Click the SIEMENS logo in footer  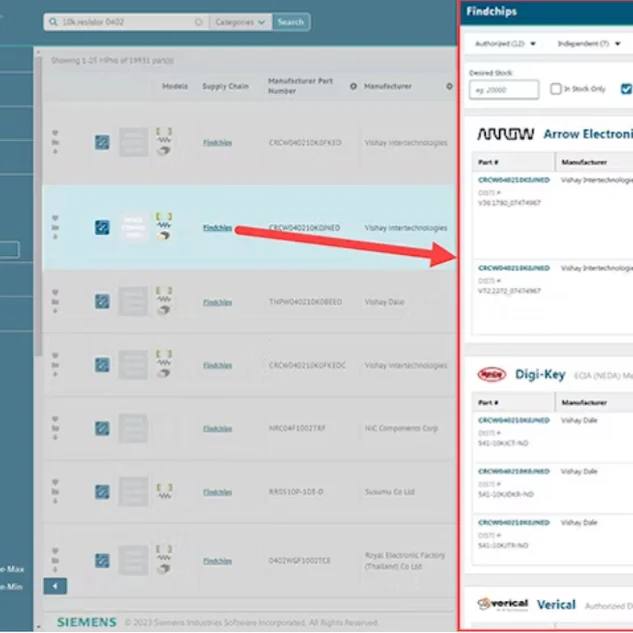(x=86, y=622)
